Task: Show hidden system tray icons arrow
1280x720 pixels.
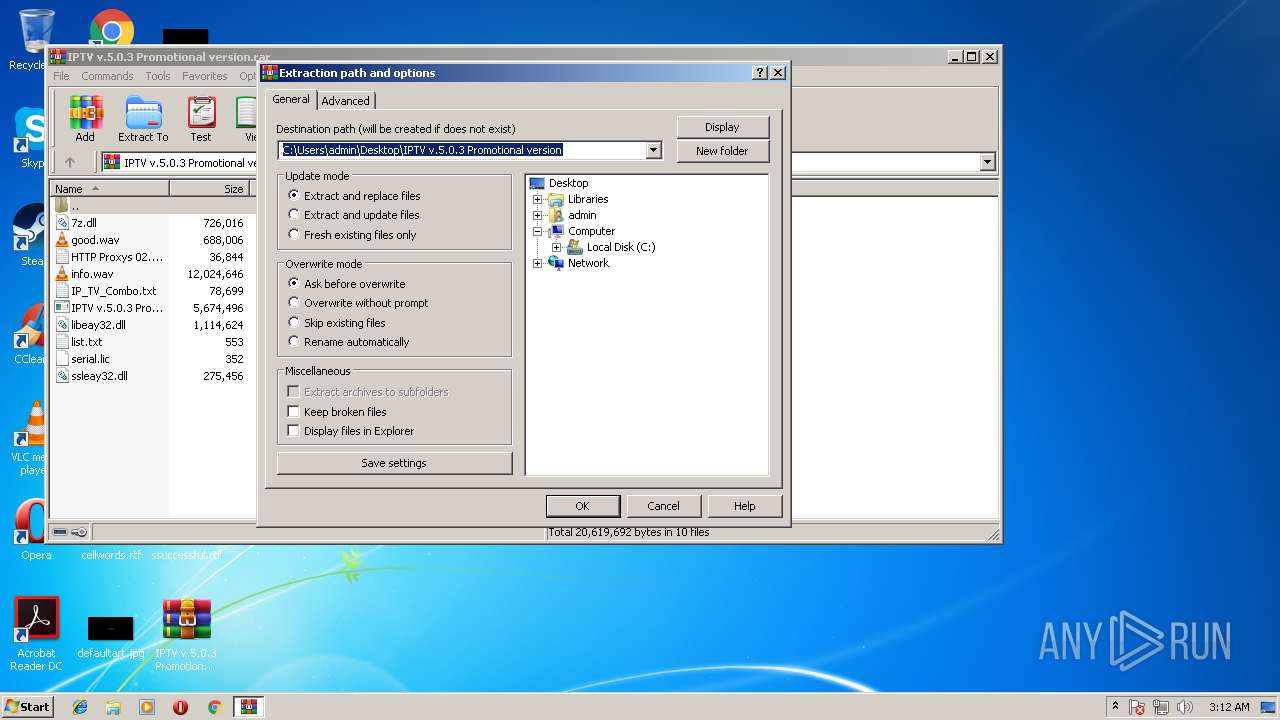Action: tap(1115, 706)
